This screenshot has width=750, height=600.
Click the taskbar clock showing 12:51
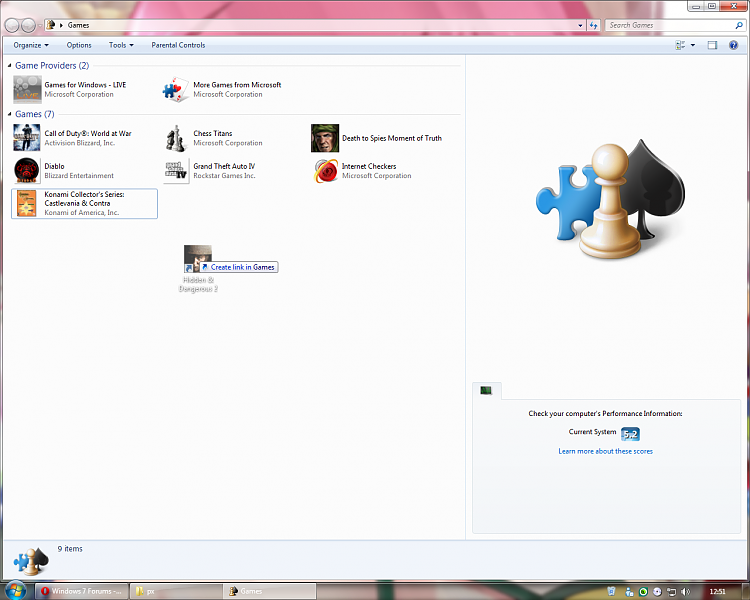click(717, 591)
